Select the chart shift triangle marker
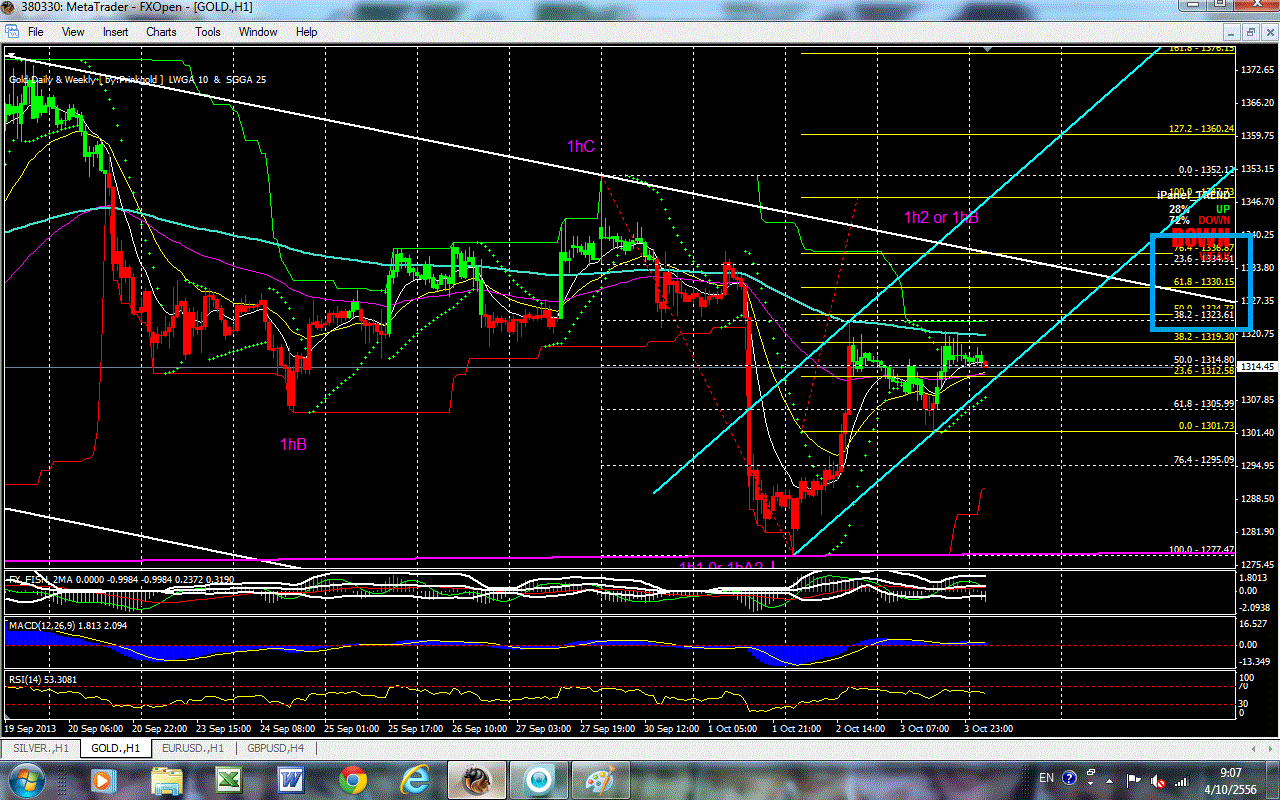Screen dimensions: 1280x800 pos(988,48)
